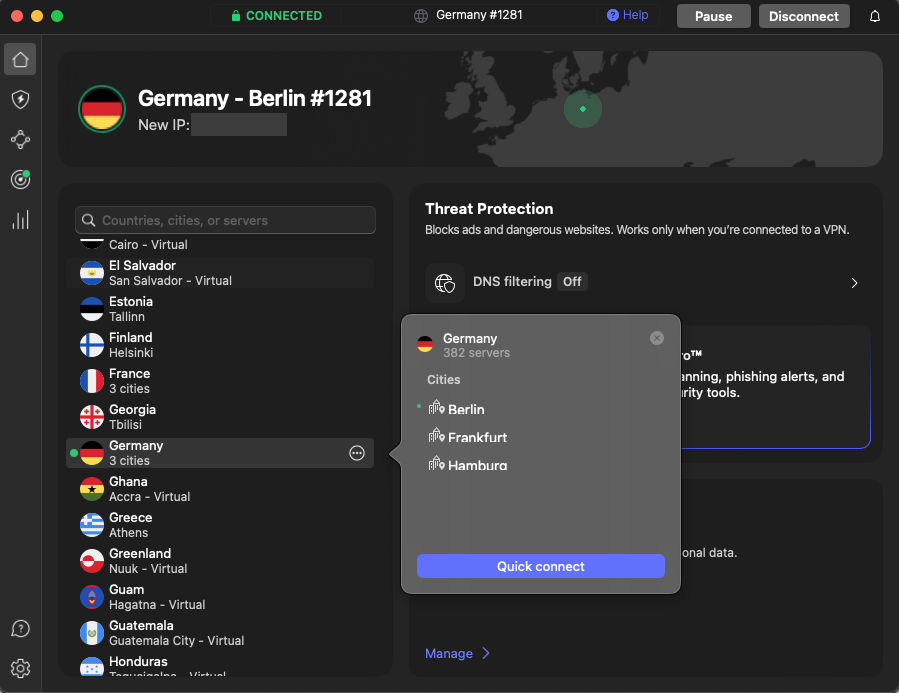Click the Disconnect button
Image resolution: width=899 pixels, height=693 pixels.
pos(804,16)
